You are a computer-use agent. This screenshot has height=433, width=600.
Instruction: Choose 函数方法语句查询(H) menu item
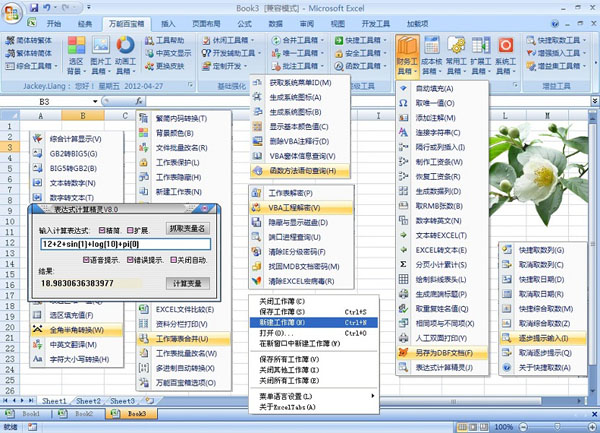300,171
